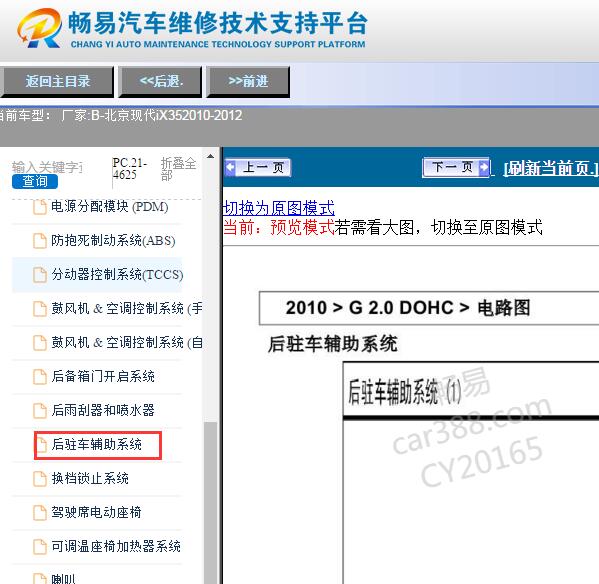
Task: Open 鼓风机 & 空调控制系统 (手 tree item
Action: click(127, 308)
